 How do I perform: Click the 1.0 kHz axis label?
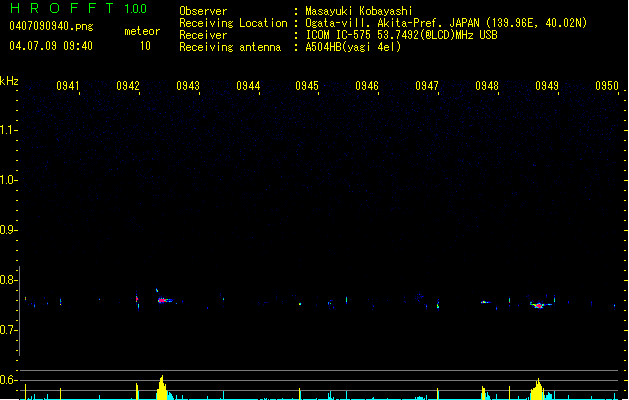coord(8,180)
